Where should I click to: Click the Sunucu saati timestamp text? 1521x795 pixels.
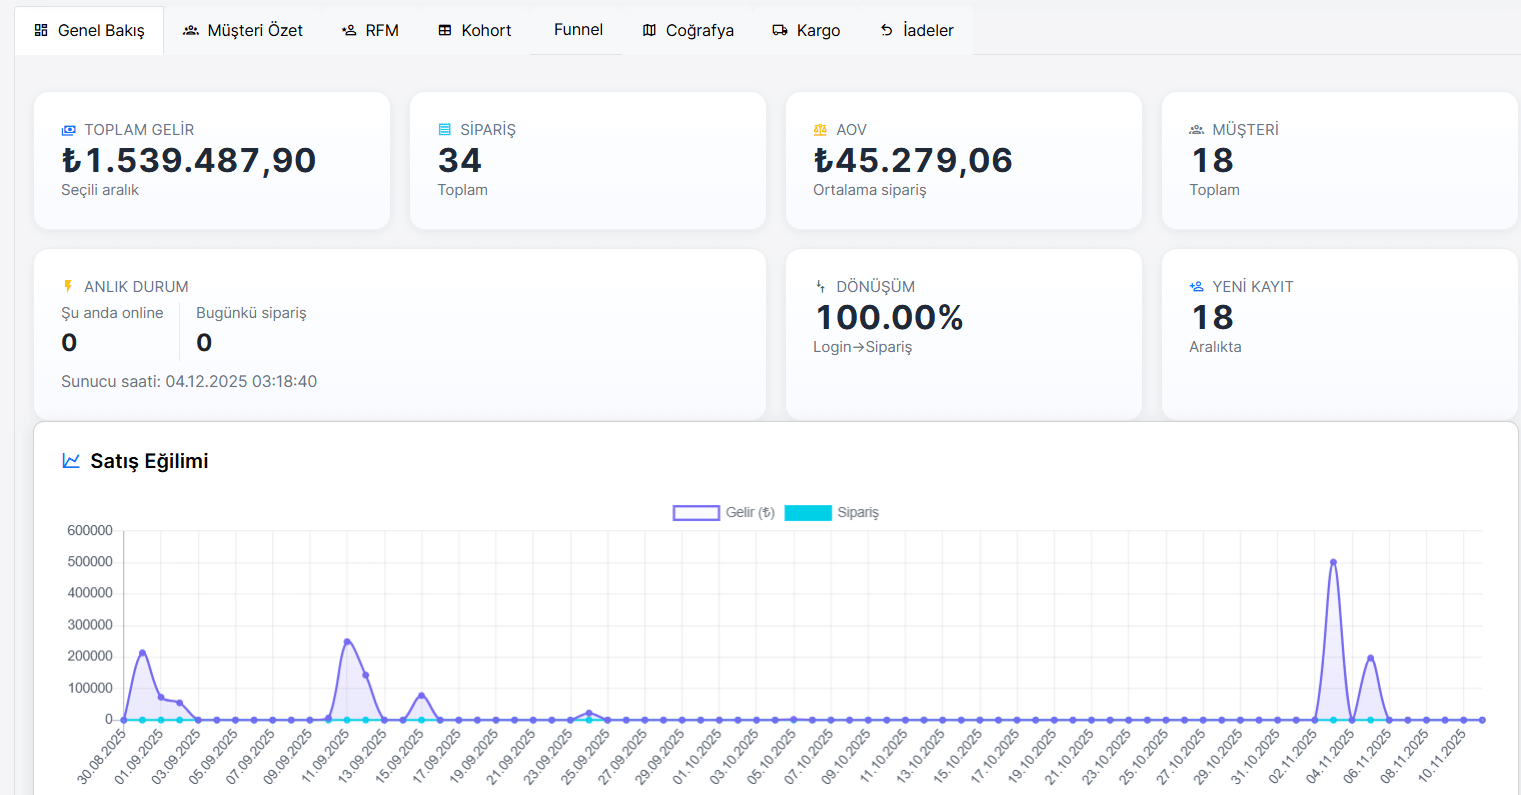coord(189,381)
